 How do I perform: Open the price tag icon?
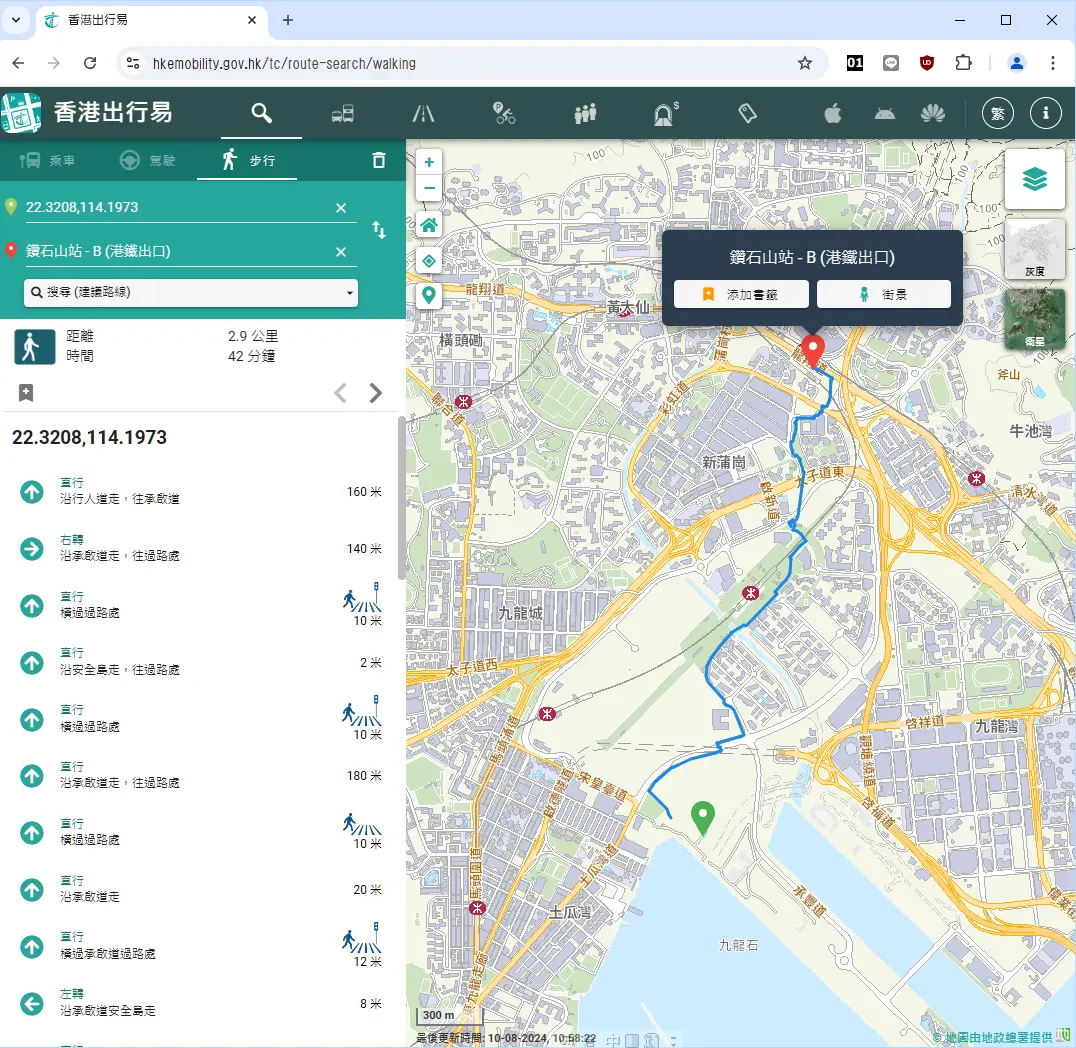747,113
